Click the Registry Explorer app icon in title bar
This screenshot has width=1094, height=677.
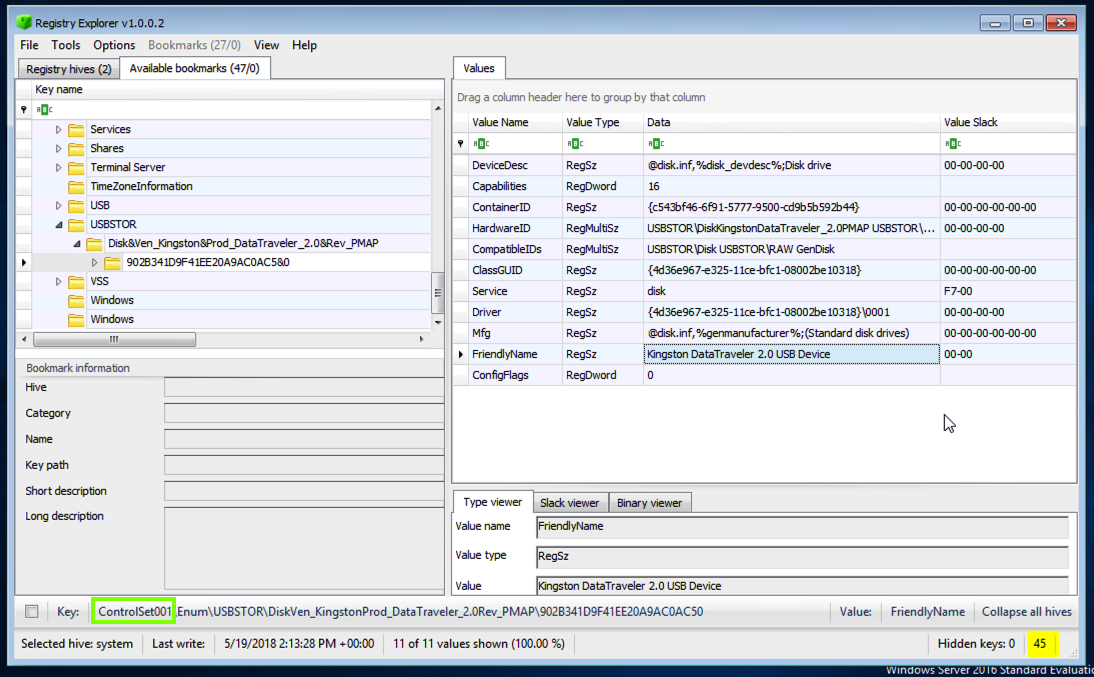(24, 22)
